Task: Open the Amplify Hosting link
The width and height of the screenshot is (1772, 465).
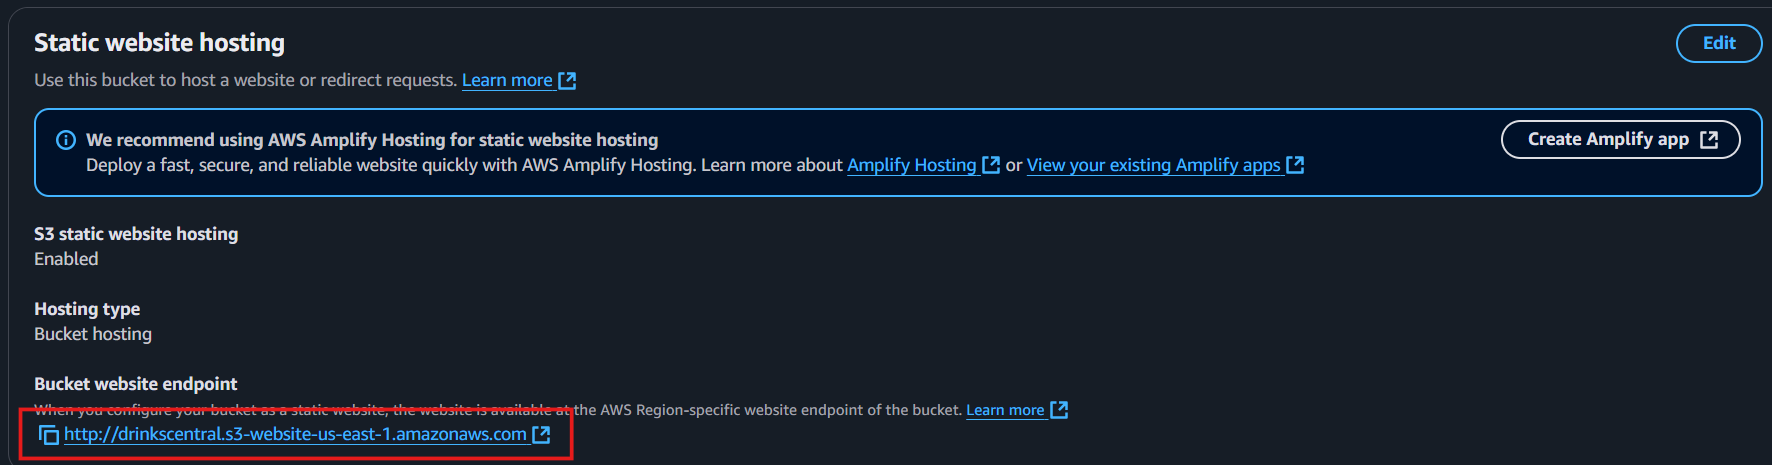Action: (912, 165)
